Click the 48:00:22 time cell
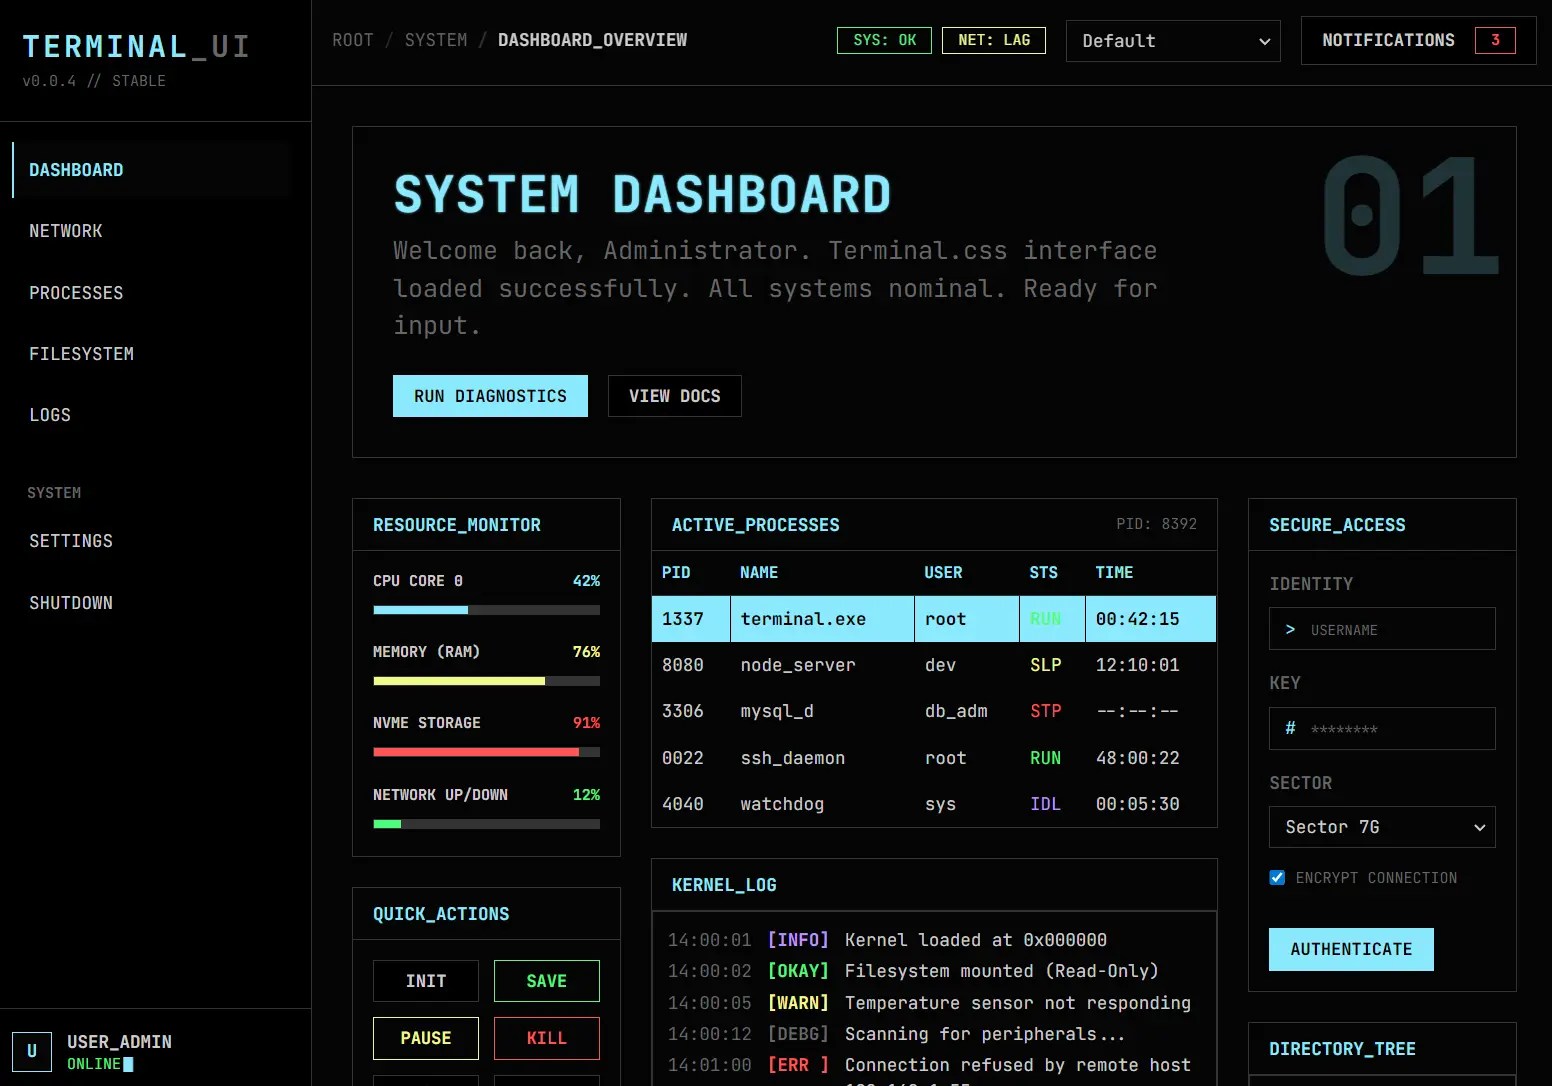Image resolution: width=1552 pixels, height=1086 pixels. [x=1138, y=758]
